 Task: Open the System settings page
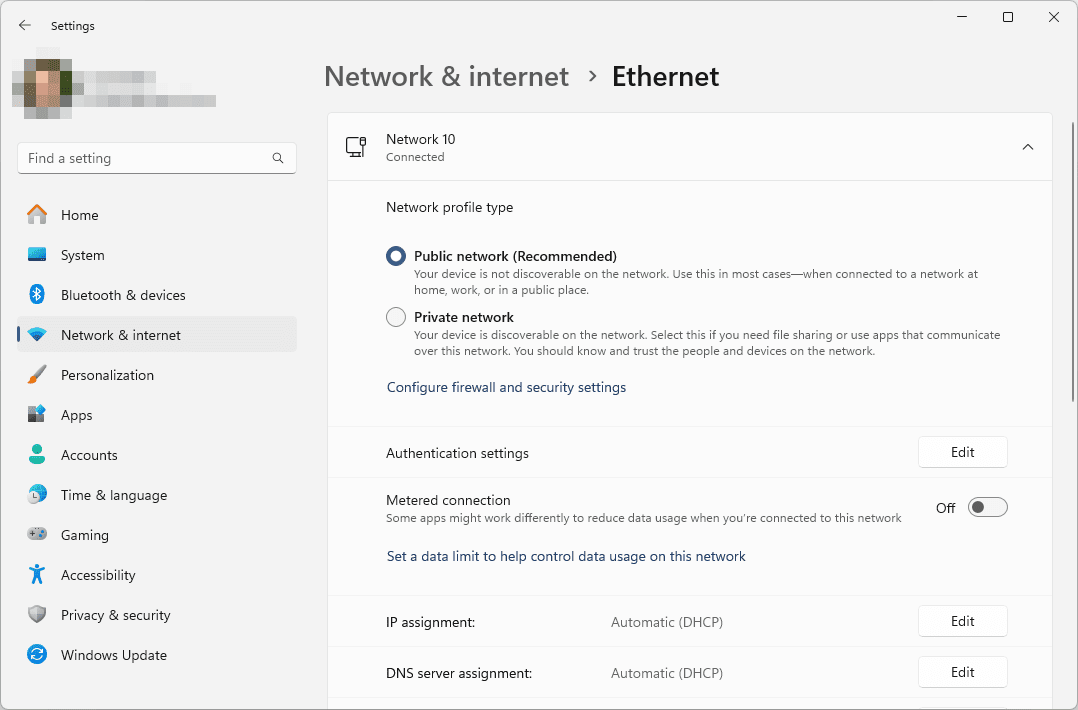point(82,255)
